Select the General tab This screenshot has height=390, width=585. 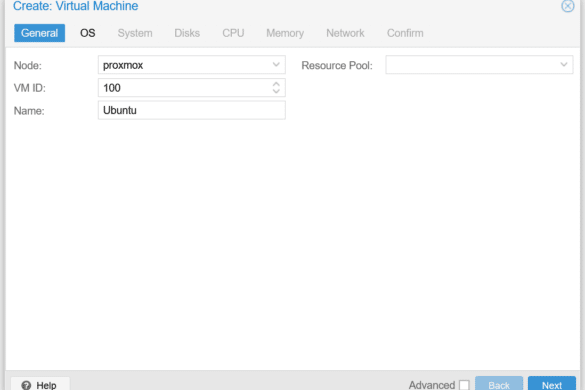tap(40, 33)
